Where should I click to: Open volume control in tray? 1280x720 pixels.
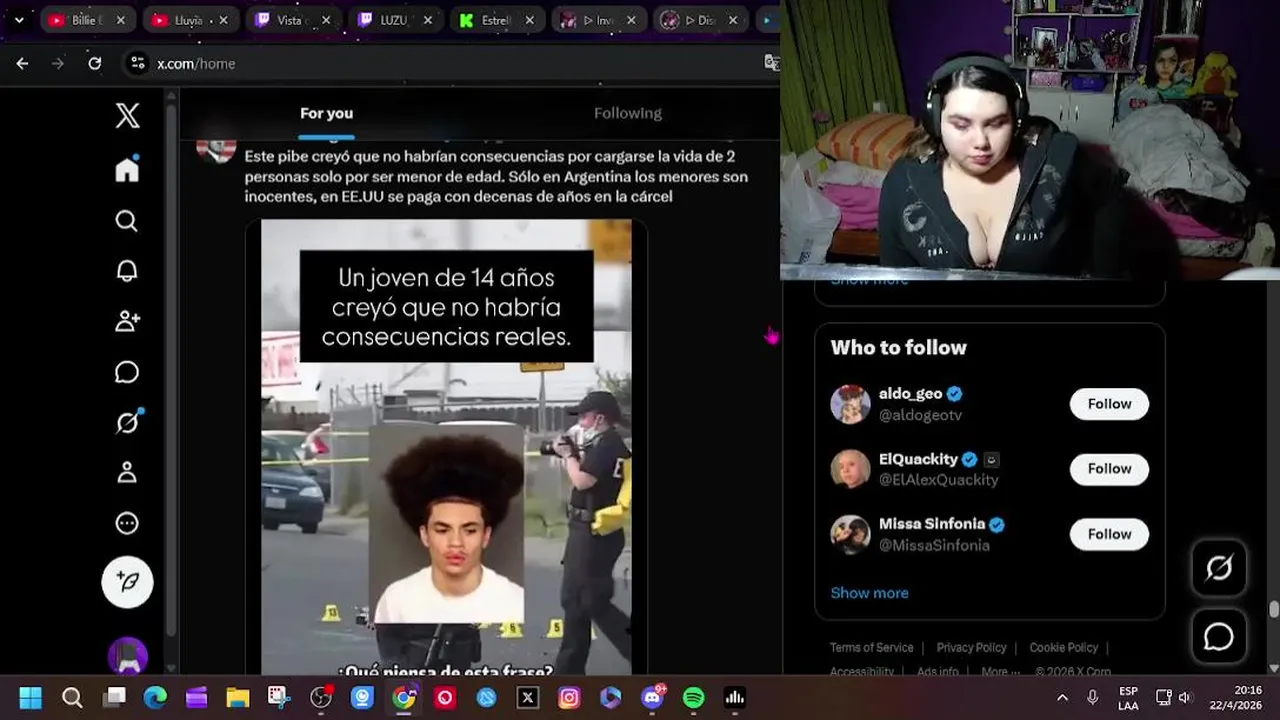pos(1185,698)
